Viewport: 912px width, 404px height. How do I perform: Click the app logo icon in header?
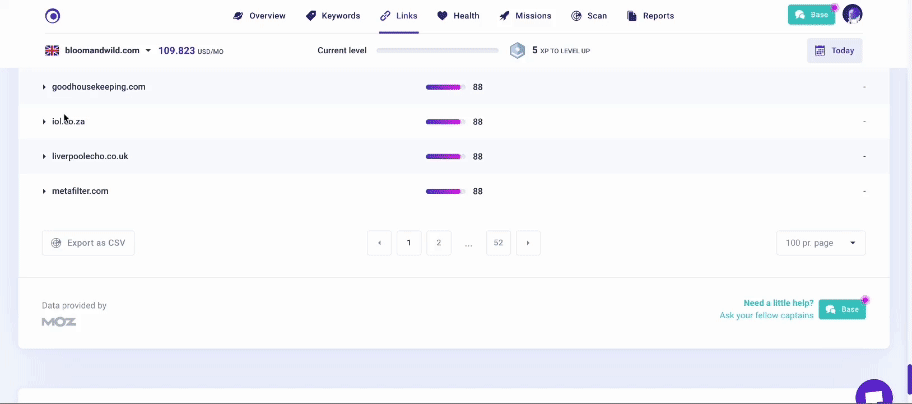[53, 15]
